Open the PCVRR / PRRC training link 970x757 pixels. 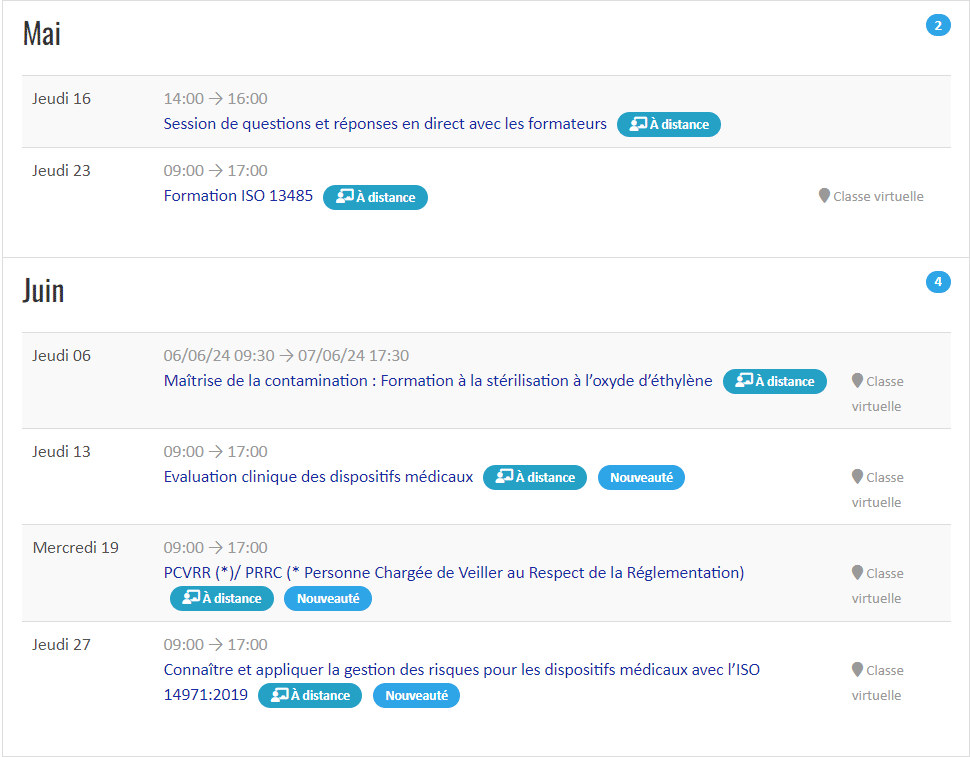454,573
